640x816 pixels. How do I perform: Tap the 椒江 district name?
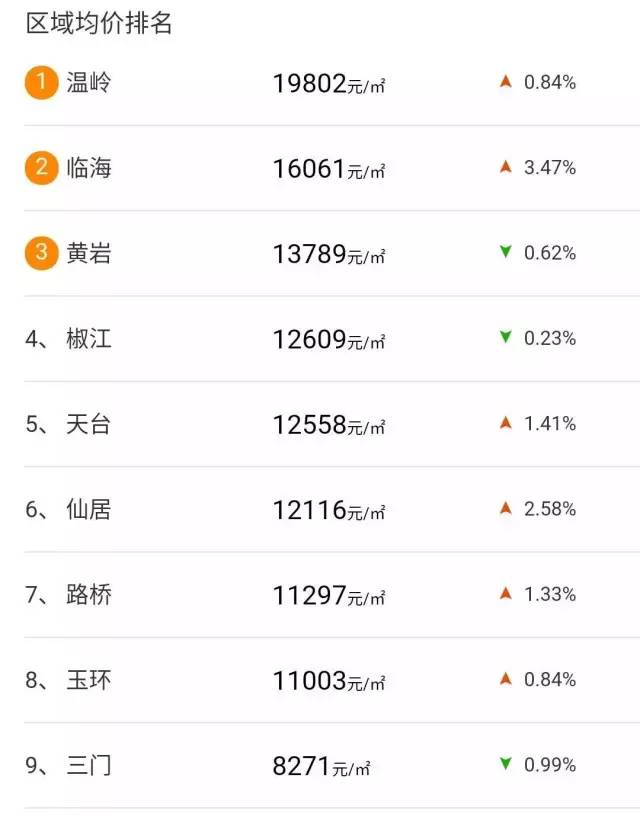pos(88,339)
